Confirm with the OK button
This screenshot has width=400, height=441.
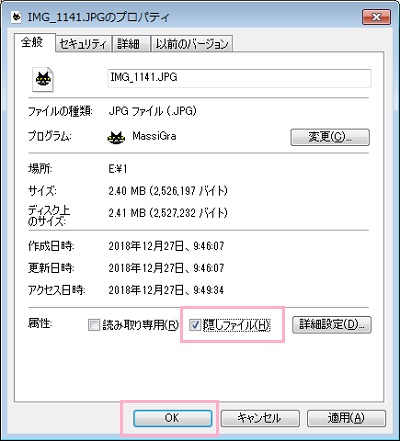[172, 418]
